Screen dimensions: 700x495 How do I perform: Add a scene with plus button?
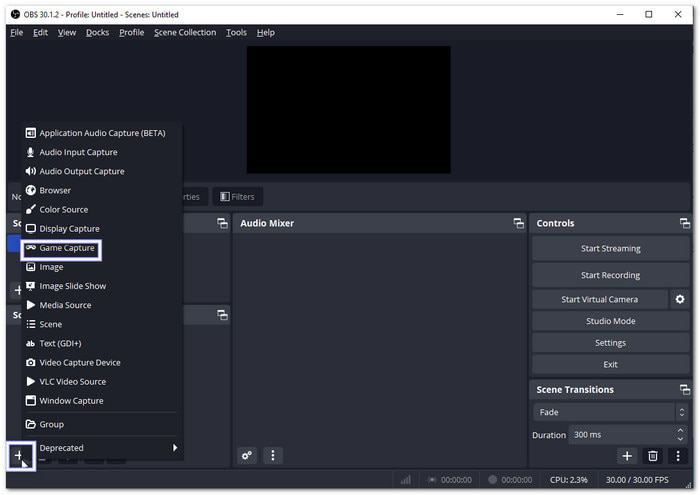[x=17, y=291]
